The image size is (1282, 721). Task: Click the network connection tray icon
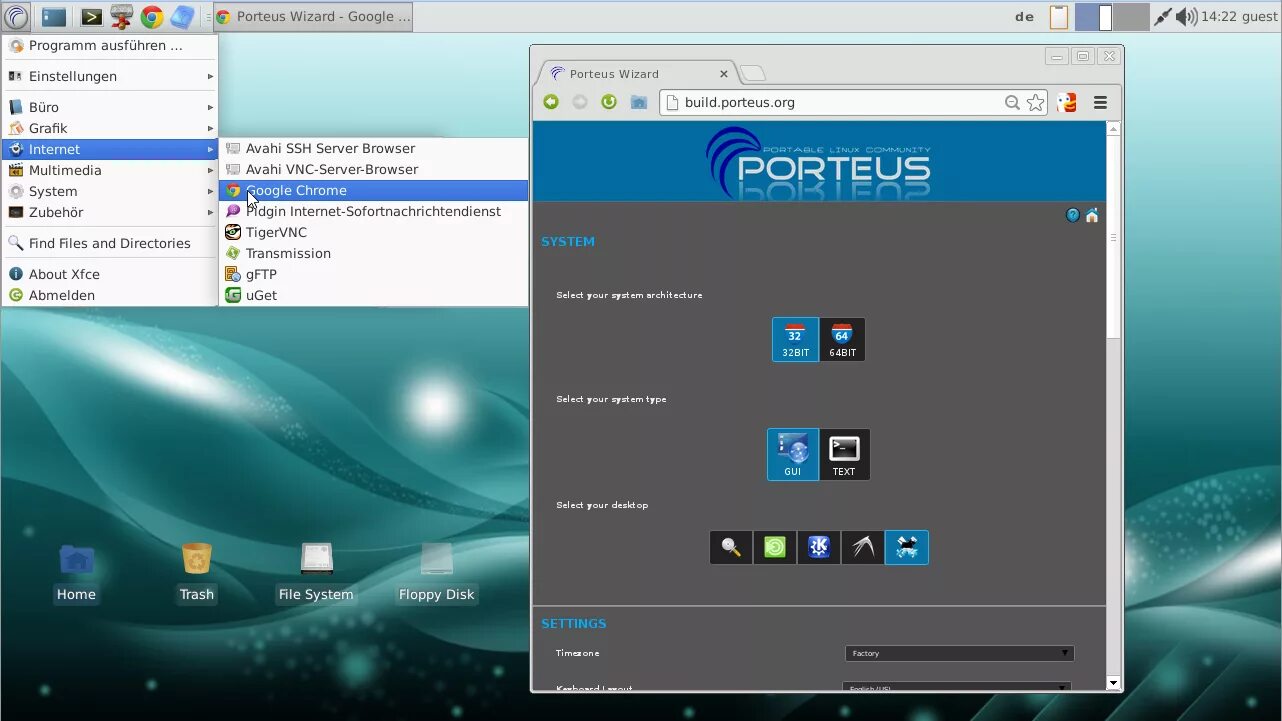coord(1162,17)
